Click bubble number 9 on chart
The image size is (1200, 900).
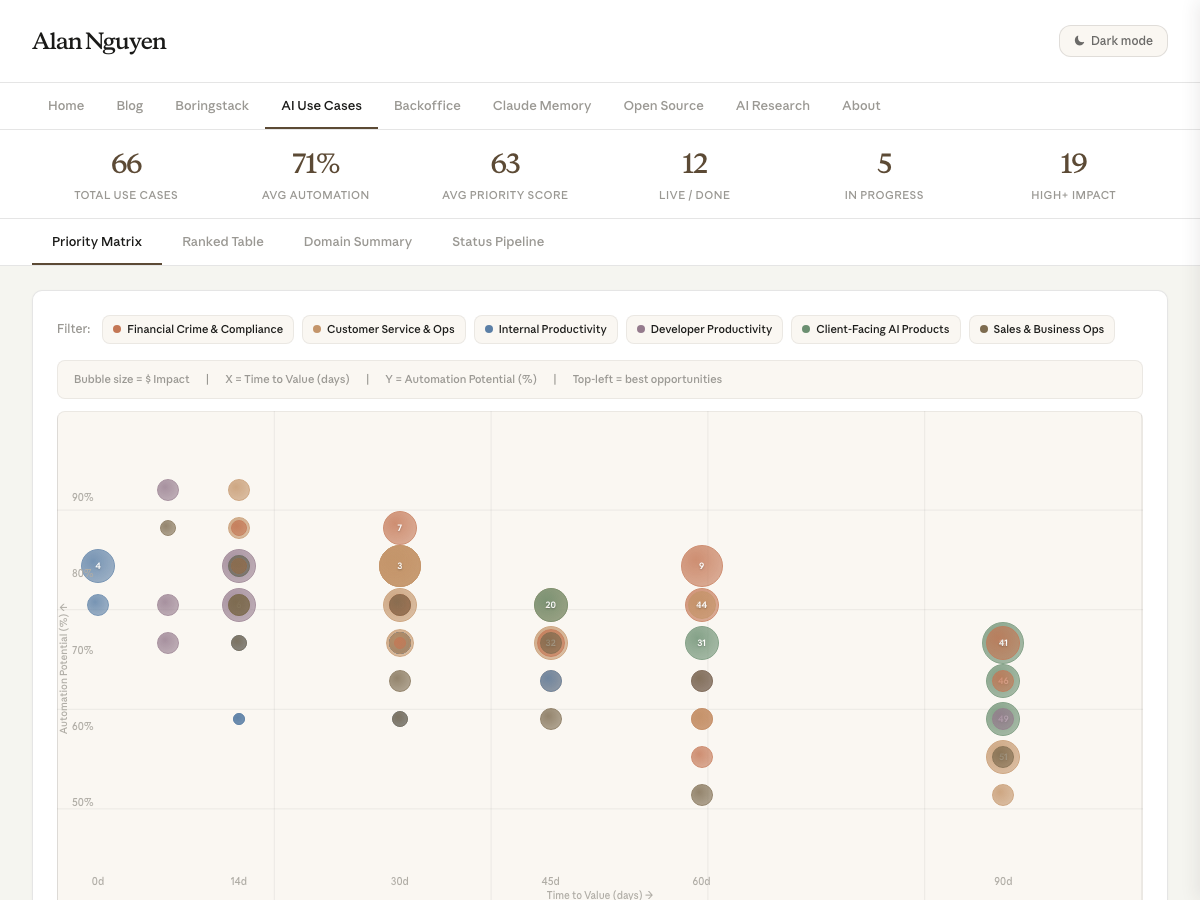[x=702, y=566]
